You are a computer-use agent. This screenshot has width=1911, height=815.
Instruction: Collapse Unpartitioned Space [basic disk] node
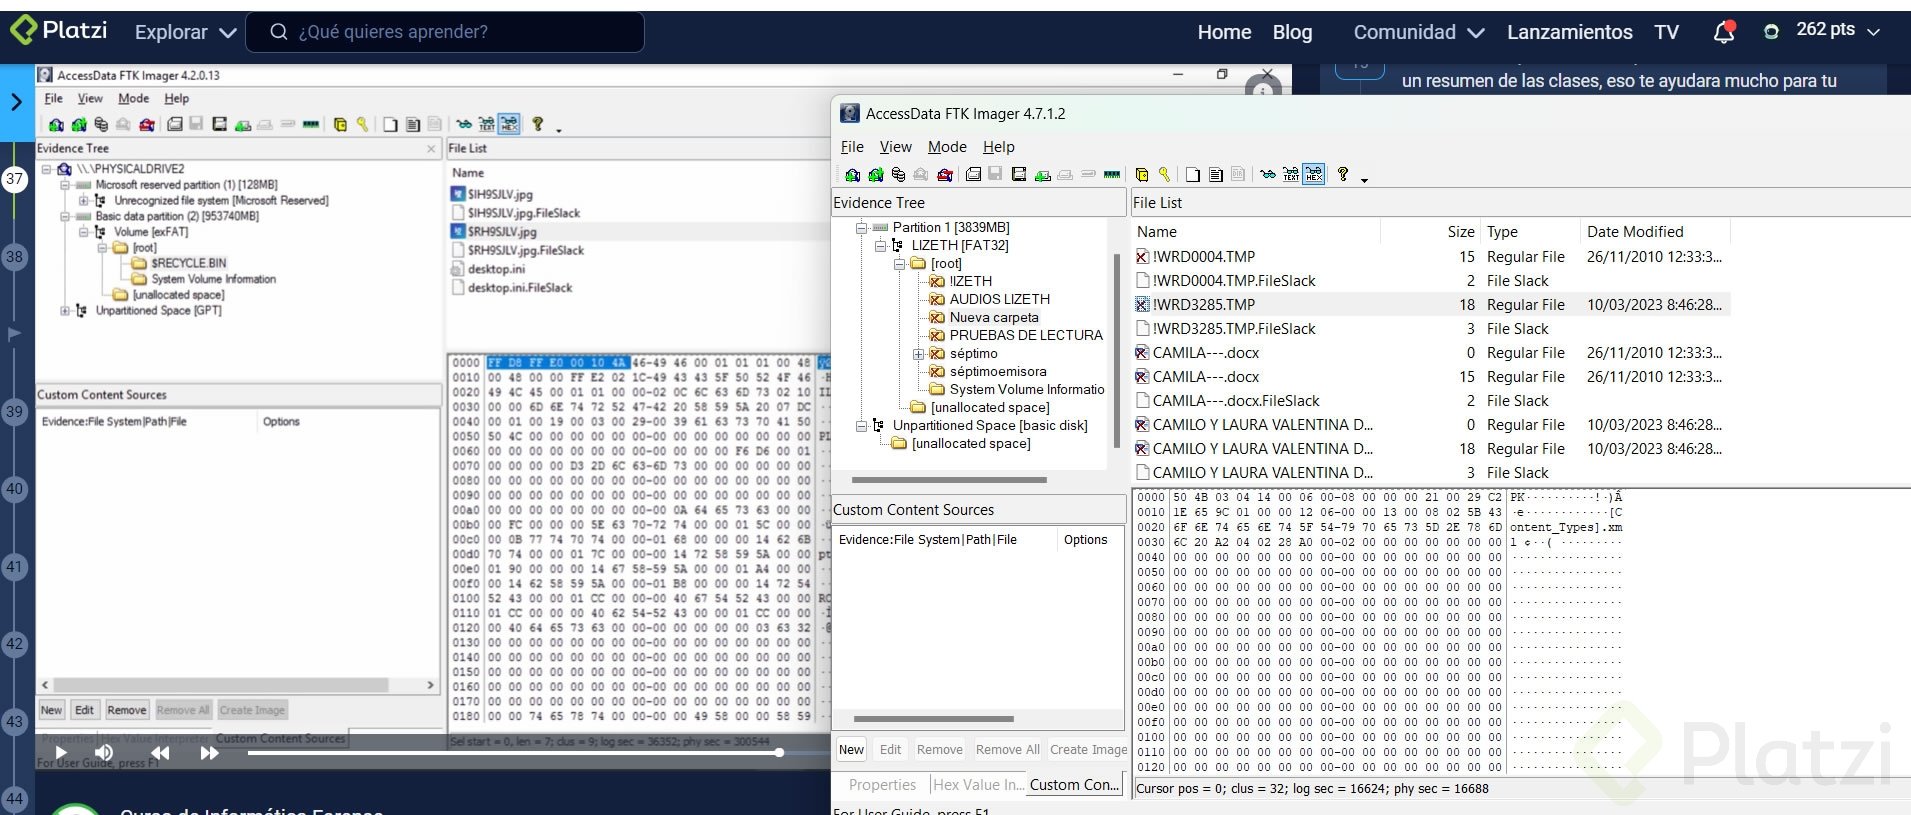click(861, 426)
